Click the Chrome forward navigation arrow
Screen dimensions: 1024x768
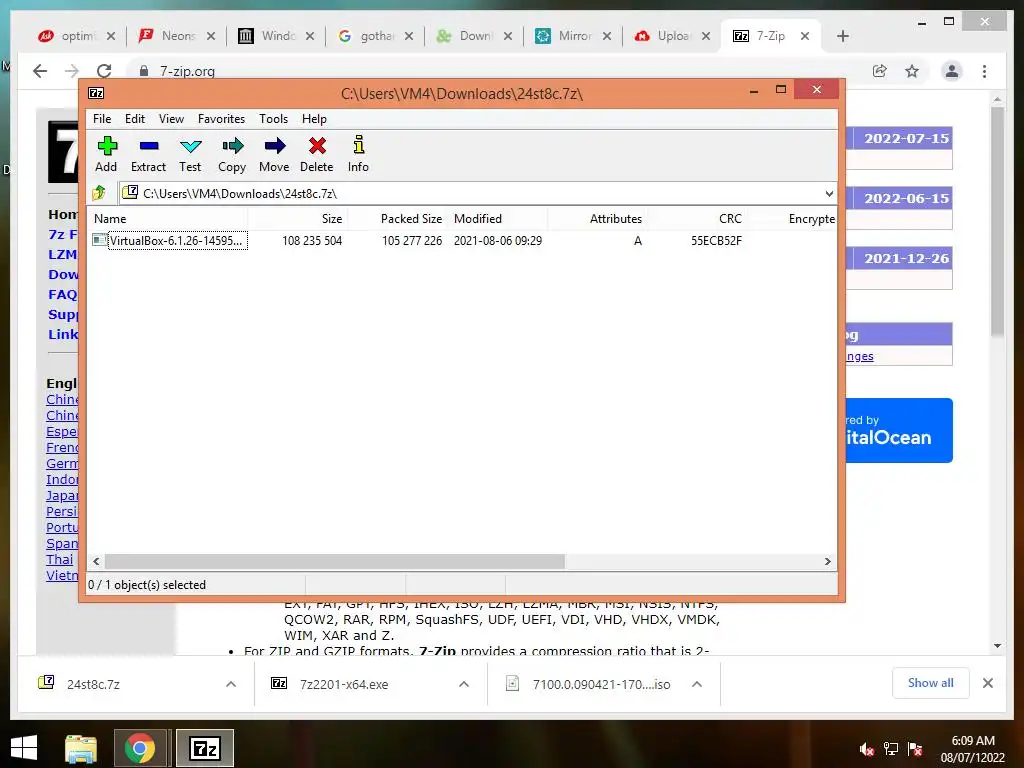click(x=72, y=71)
